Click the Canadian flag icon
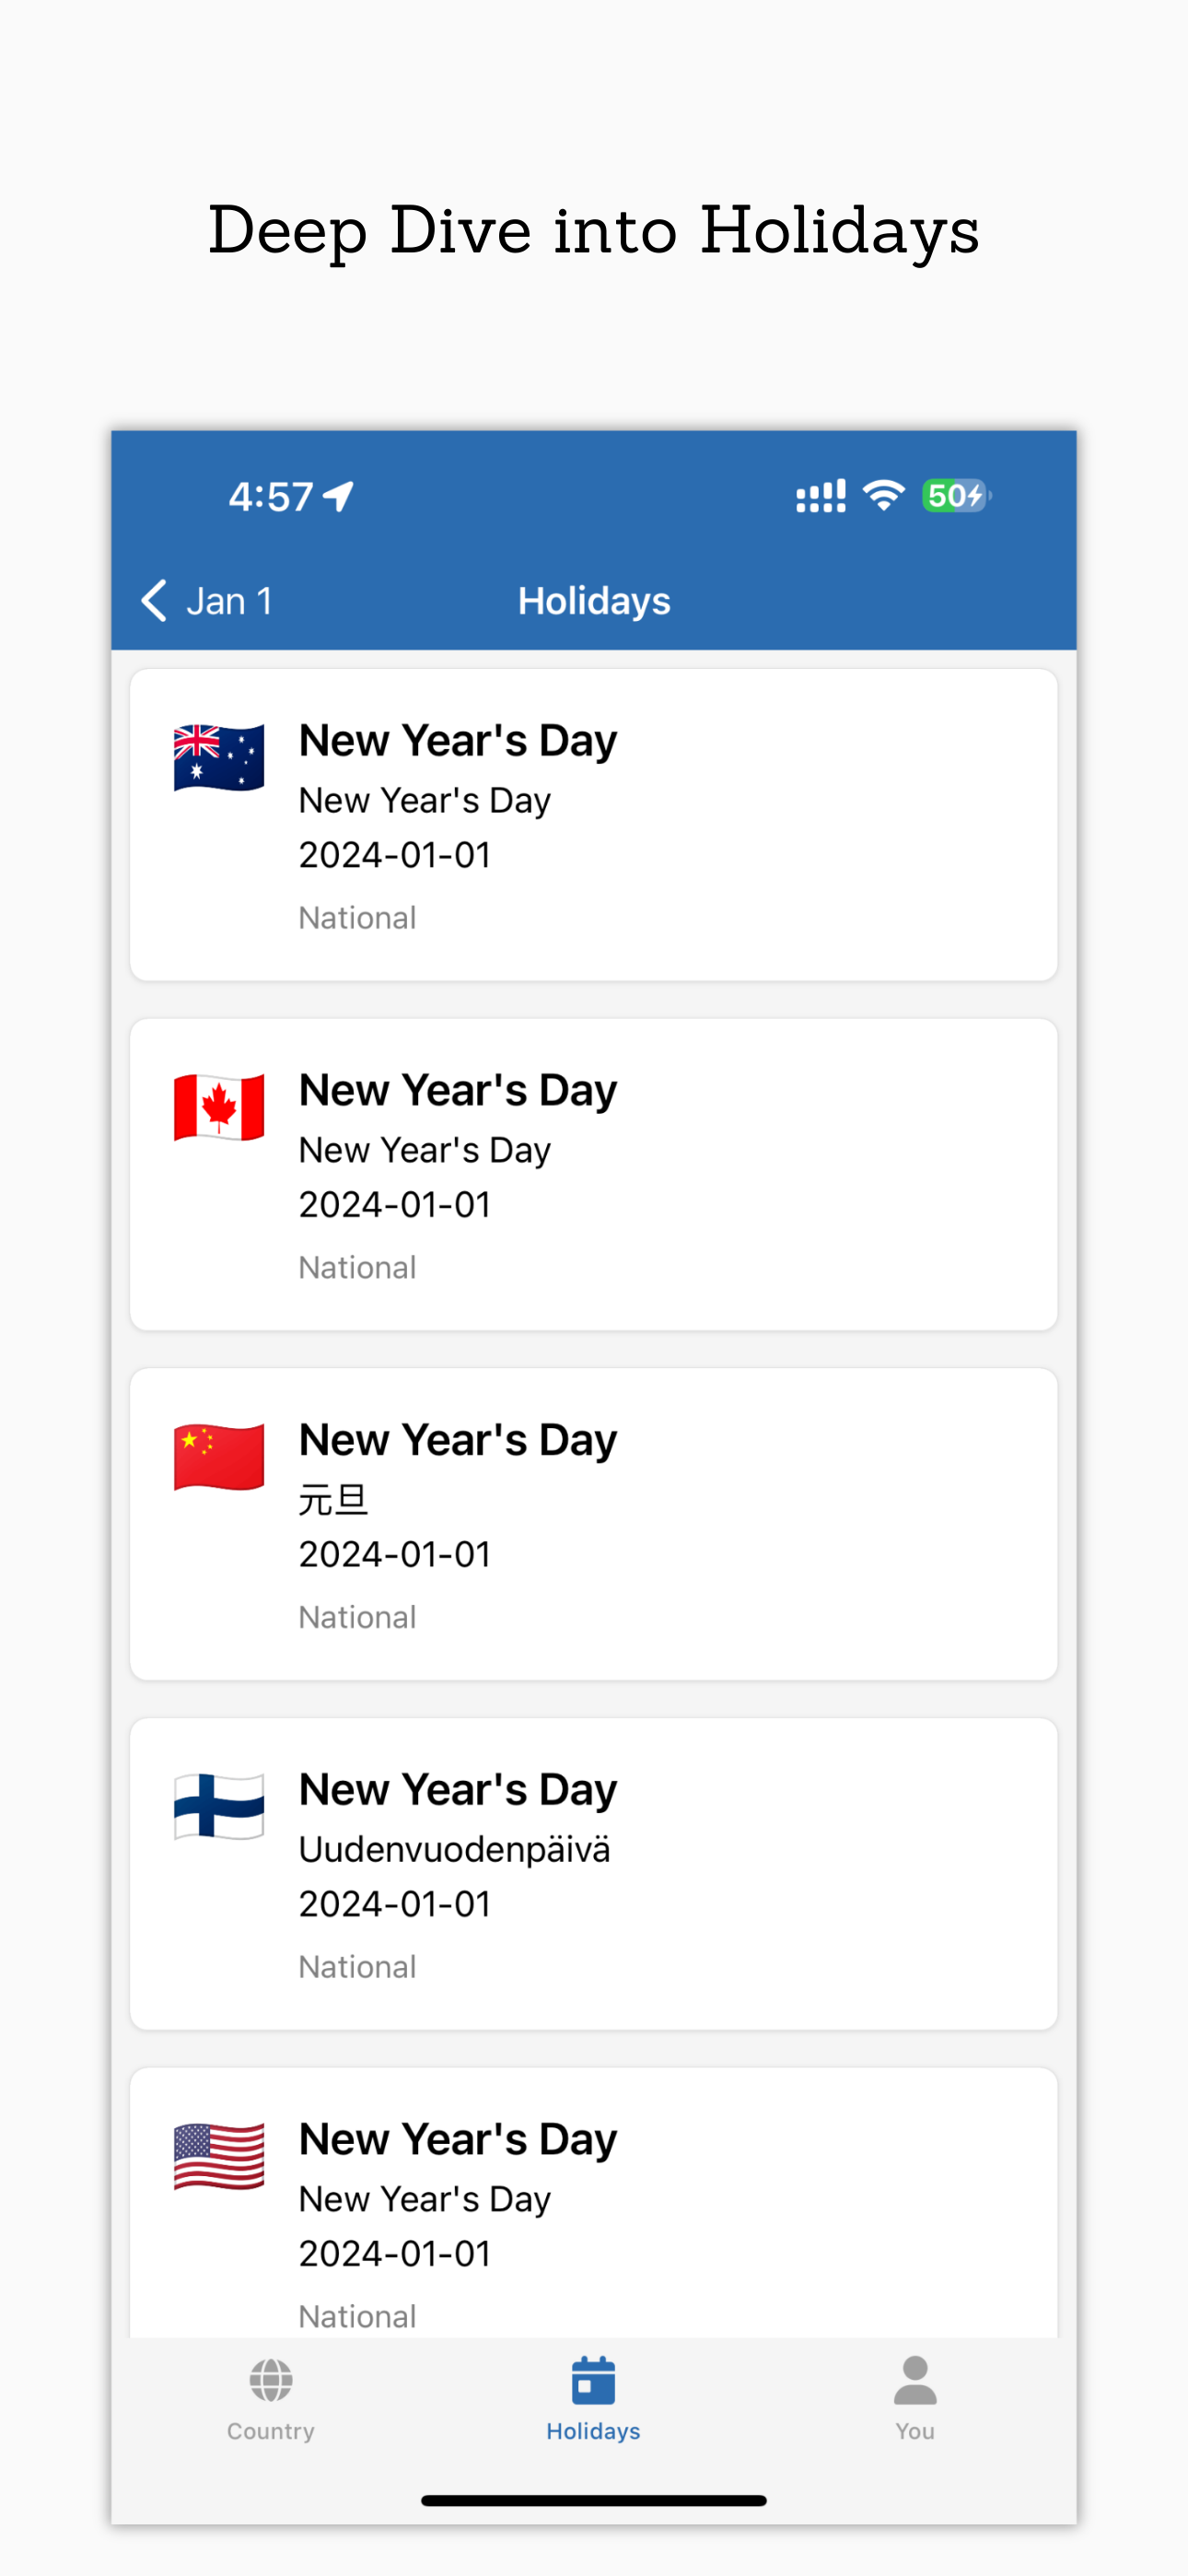The image size is (1188, 2576). tap(219, 1107)
